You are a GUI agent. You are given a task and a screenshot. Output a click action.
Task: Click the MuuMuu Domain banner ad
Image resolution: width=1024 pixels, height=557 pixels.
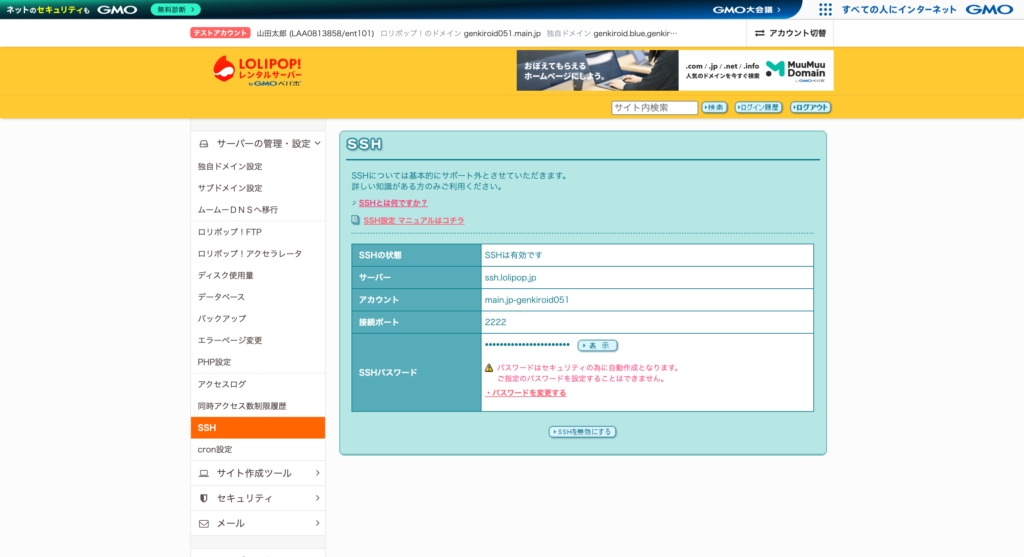point(675,70)
